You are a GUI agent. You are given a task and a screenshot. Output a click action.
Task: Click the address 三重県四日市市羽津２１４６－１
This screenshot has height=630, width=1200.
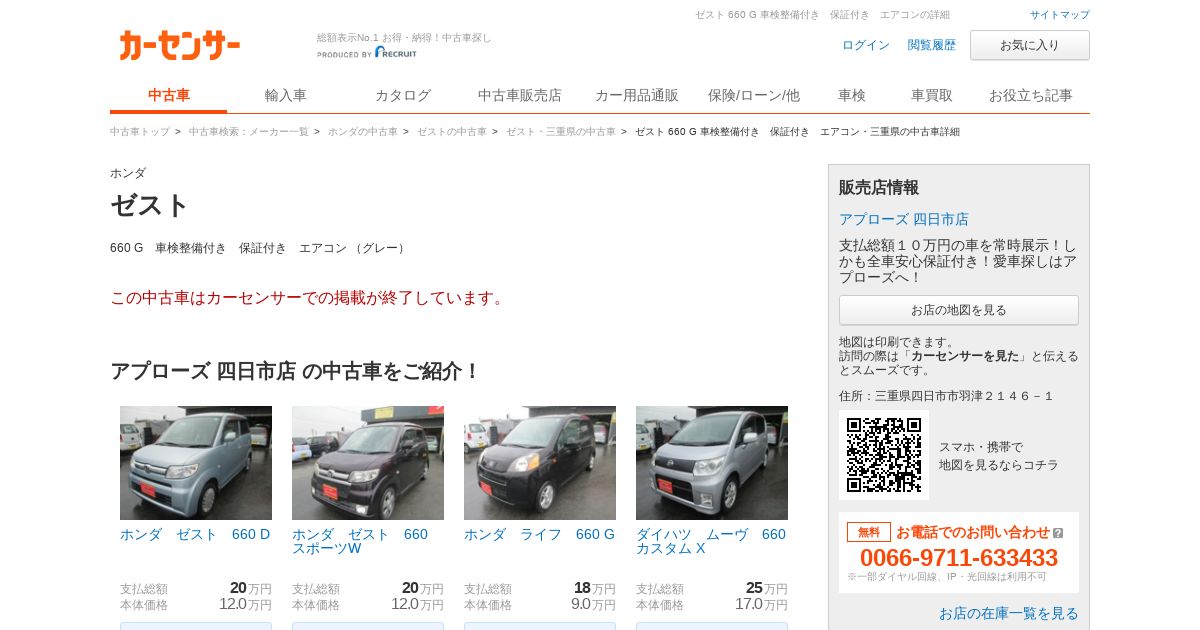[x=964, y=396]
